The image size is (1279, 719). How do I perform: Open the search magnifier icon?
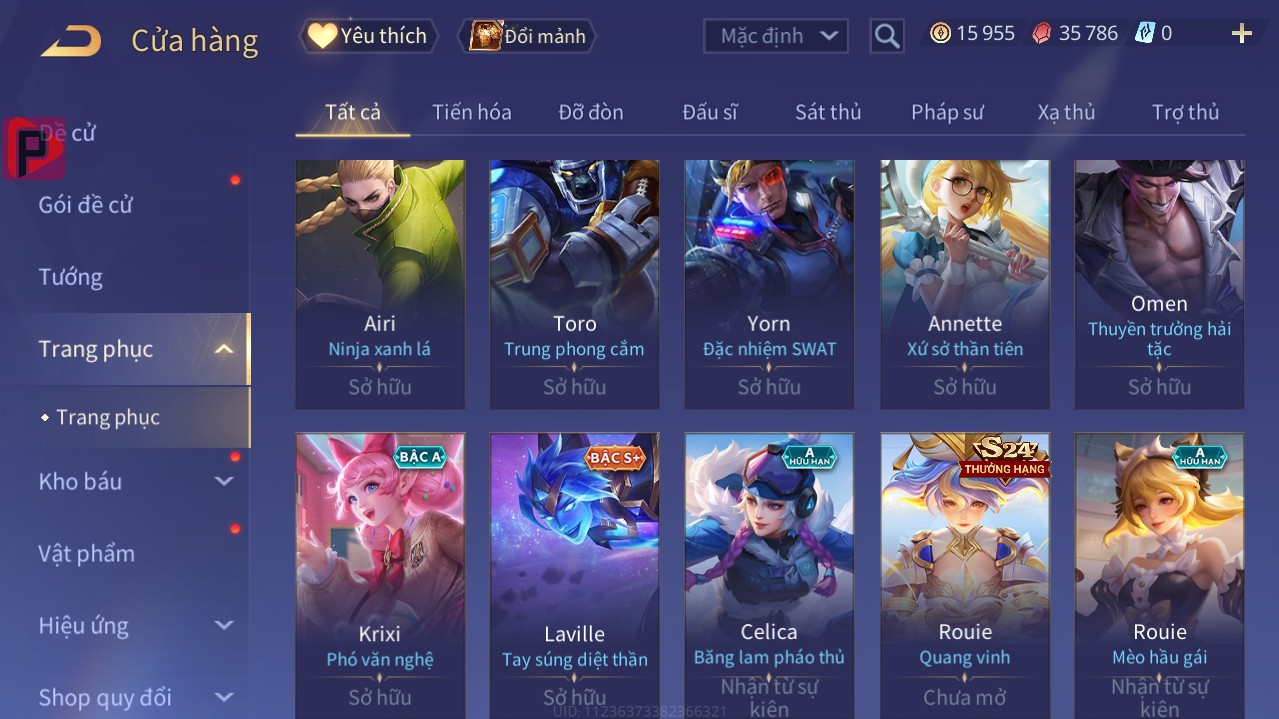pos(886,36)
